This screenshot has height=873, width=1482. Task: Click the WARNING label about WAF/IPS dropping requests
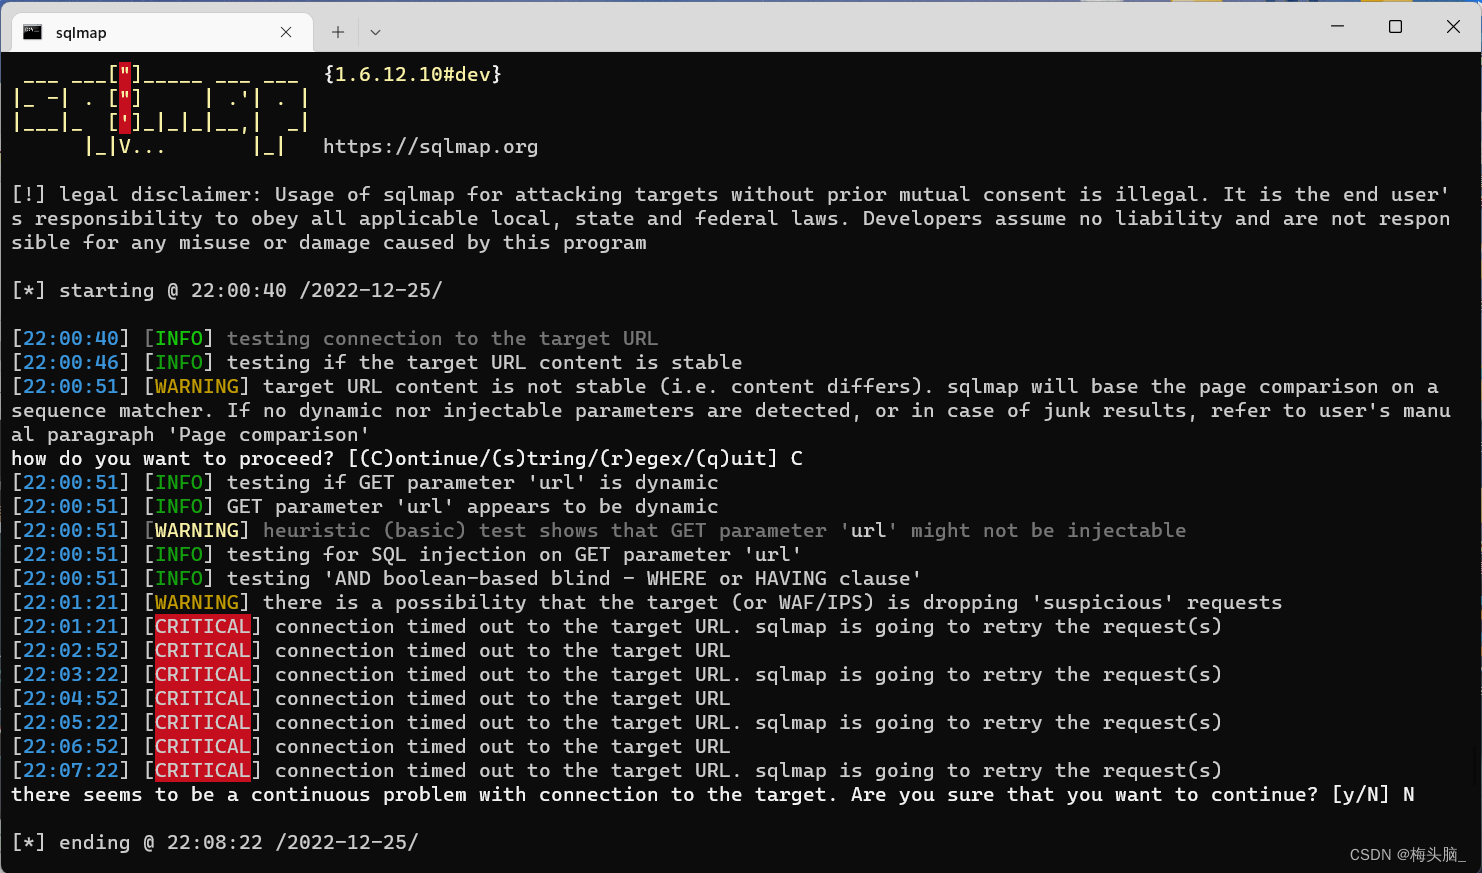tap(197, 602)
